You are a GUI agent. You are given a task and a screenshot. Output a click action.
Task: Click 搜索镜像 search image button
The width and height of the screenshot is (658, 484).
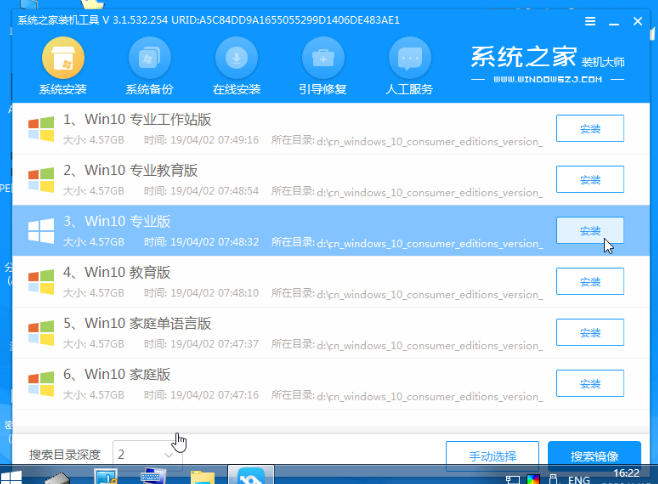click(x=594, y=456)
